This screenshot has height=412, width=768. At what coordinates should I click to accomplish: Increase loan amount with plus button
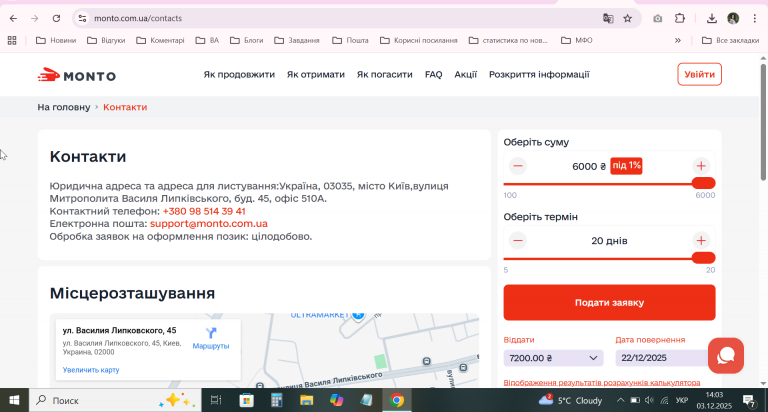pyautogui.click(x=701, y=166)
